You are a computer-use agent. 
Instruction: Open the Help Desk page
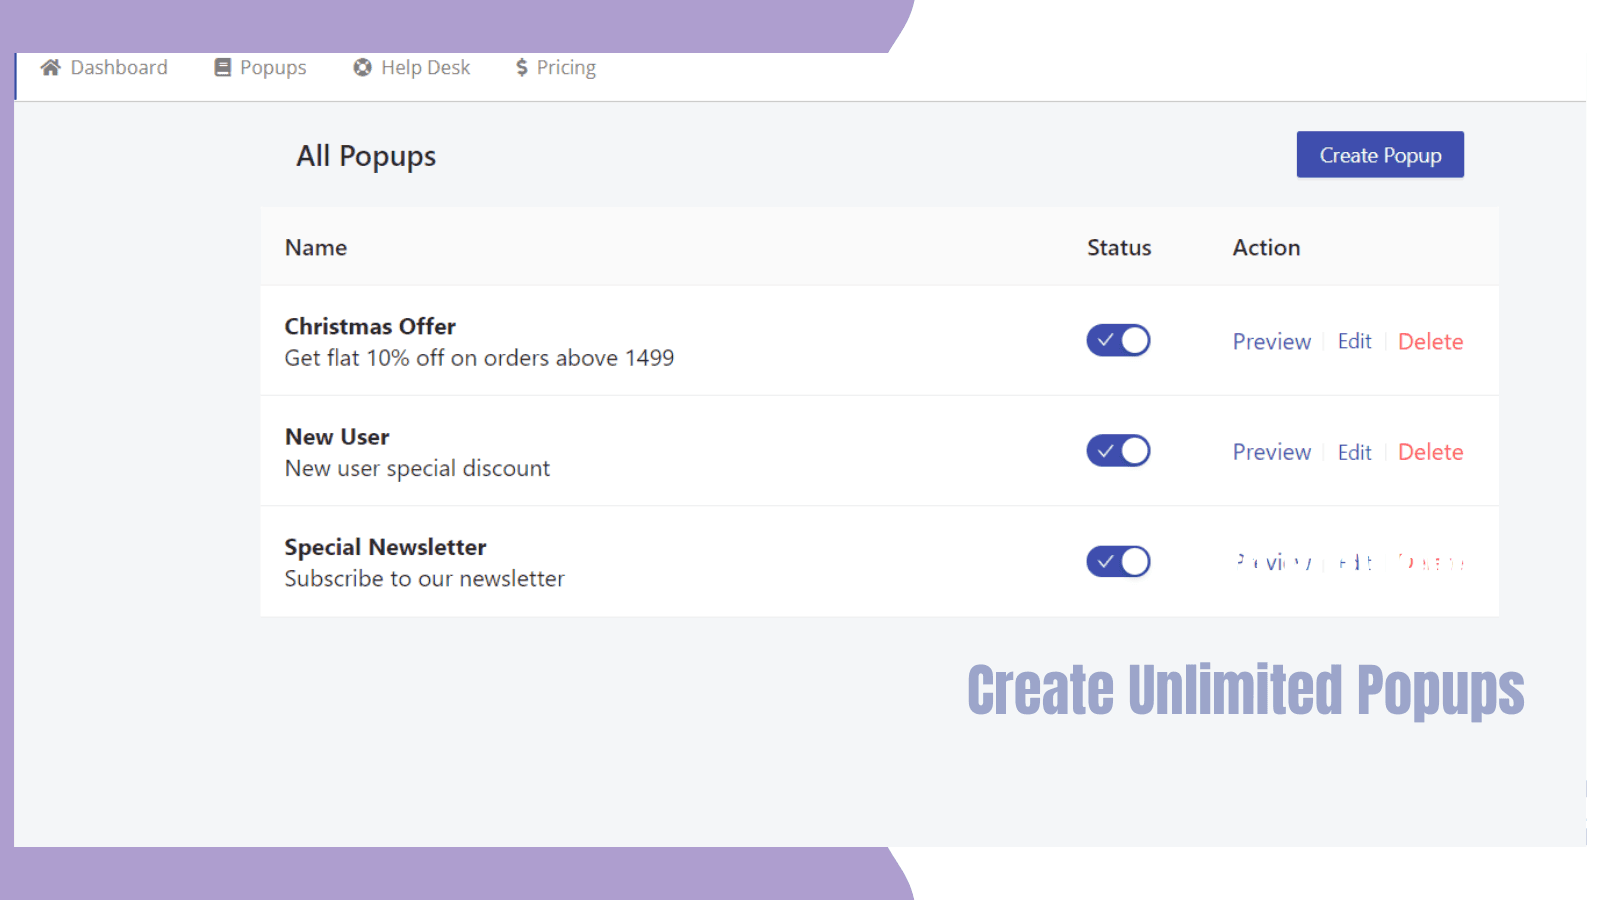424,67
